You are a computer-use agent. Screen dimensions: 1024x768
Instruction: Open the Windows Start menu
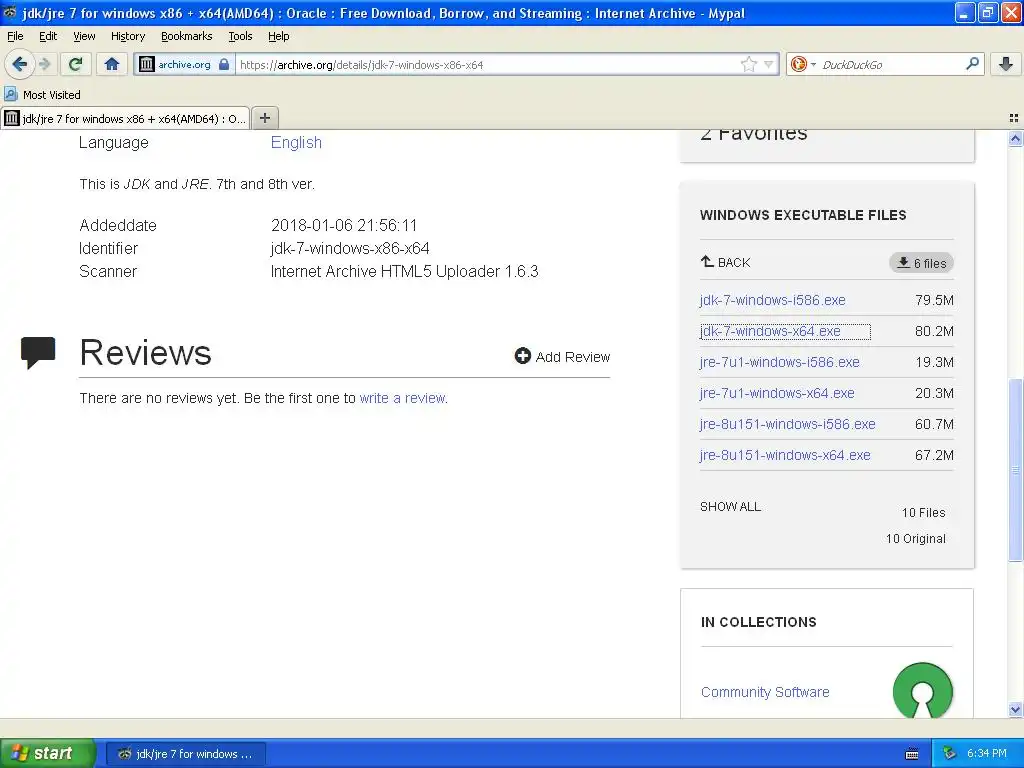47,753
